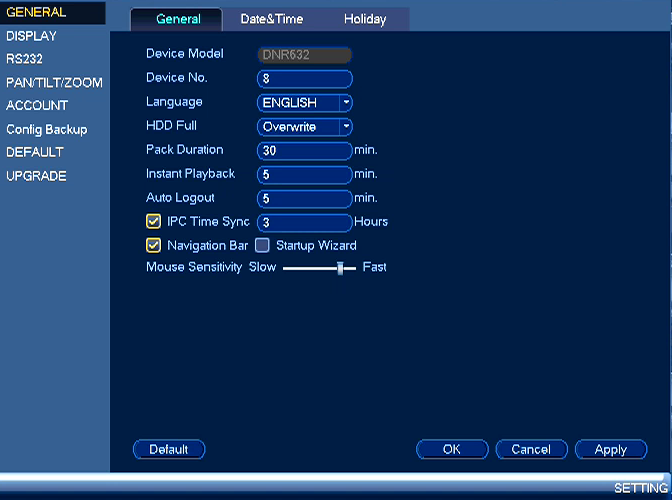Open Config Backup page

(x=47, y=129)
